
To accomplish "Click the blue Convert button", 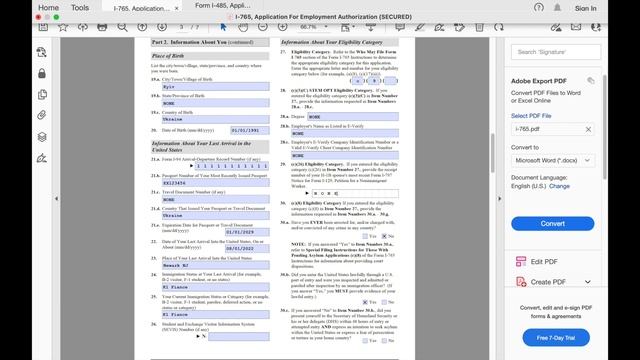I will click(553, 224).
